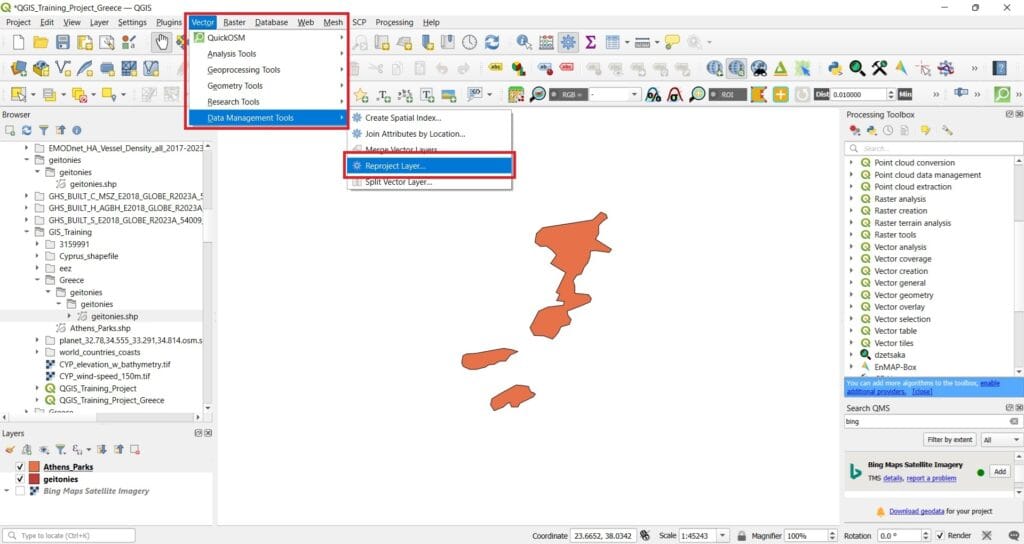Click the 'report a problem' link
This screenshot has height=544, width=1024.
pyautogui.click(x=931, y=478)
